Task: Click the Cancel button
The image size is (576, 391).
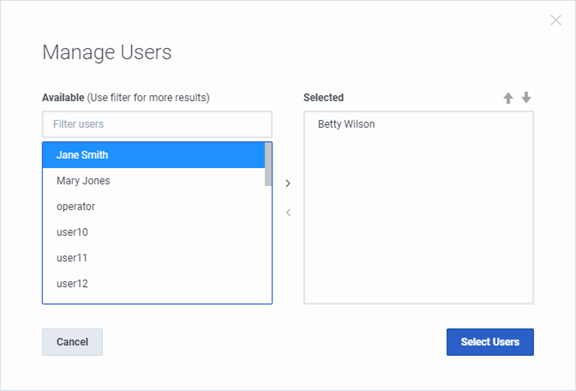Action: [72, 342]
